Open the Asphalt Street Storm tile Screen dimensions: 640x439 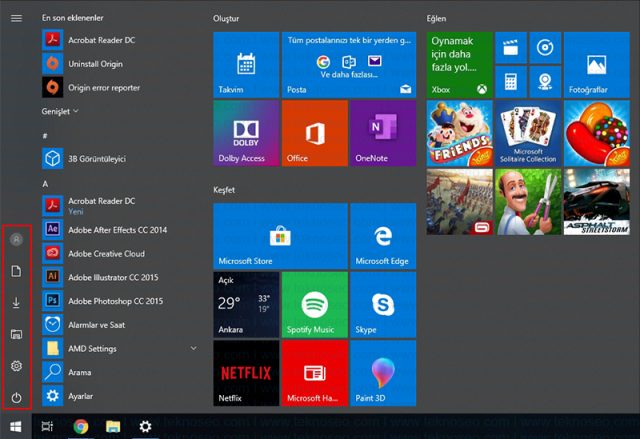(597, 202)
